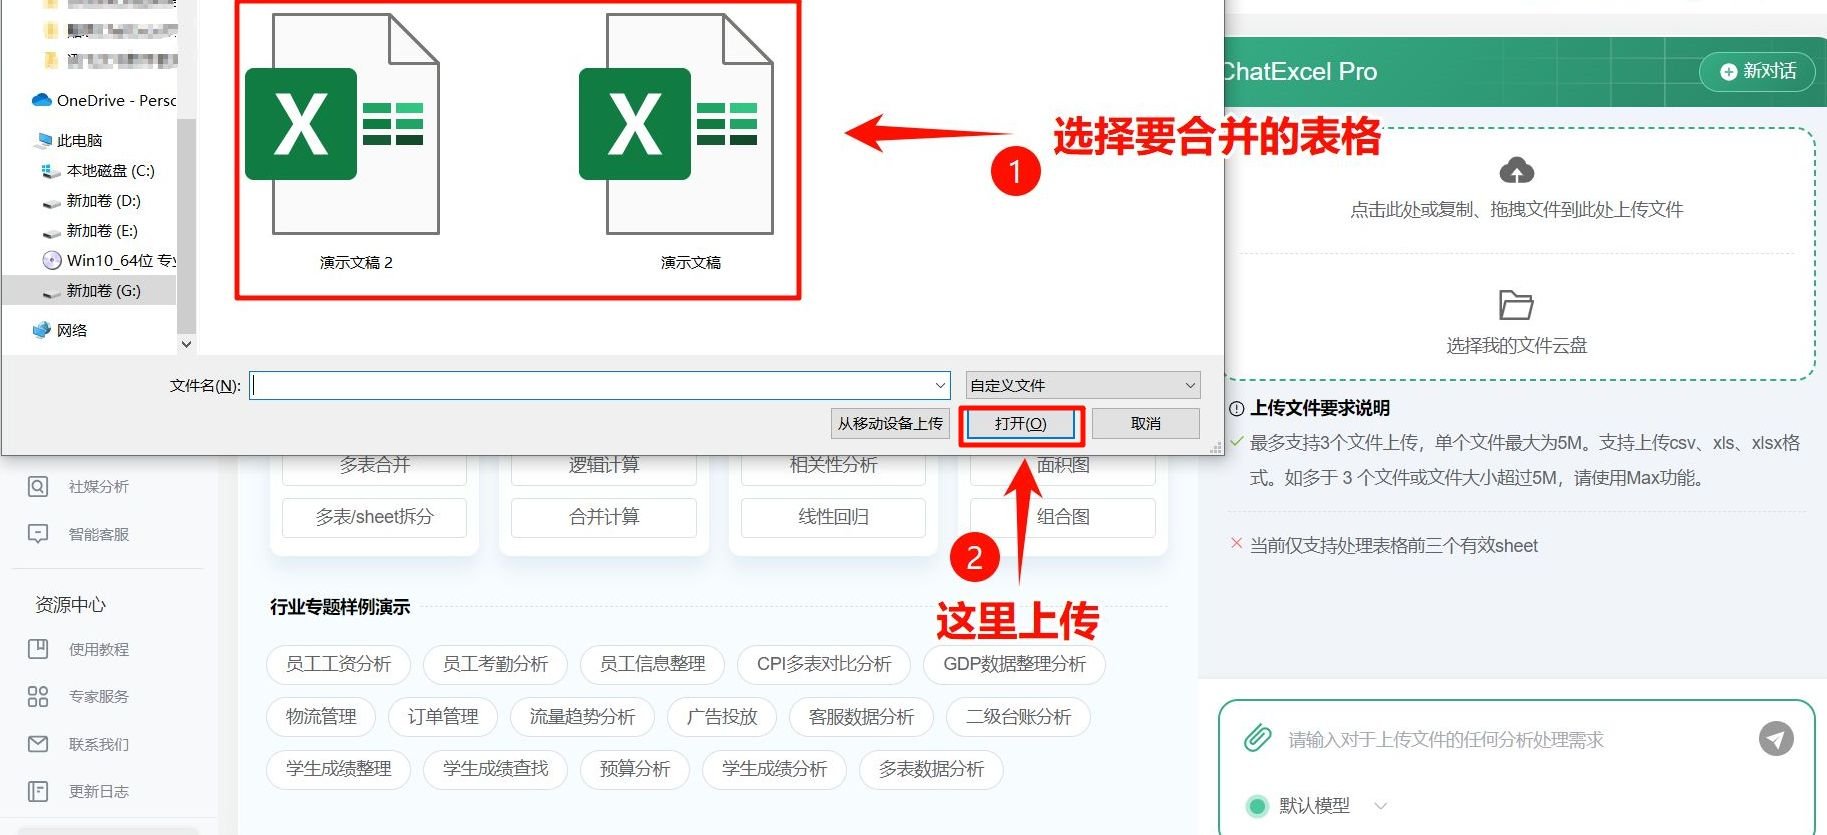Click the 打开(O) button
Screen dimensions: 1827x835
click(x=1020, y=424)
